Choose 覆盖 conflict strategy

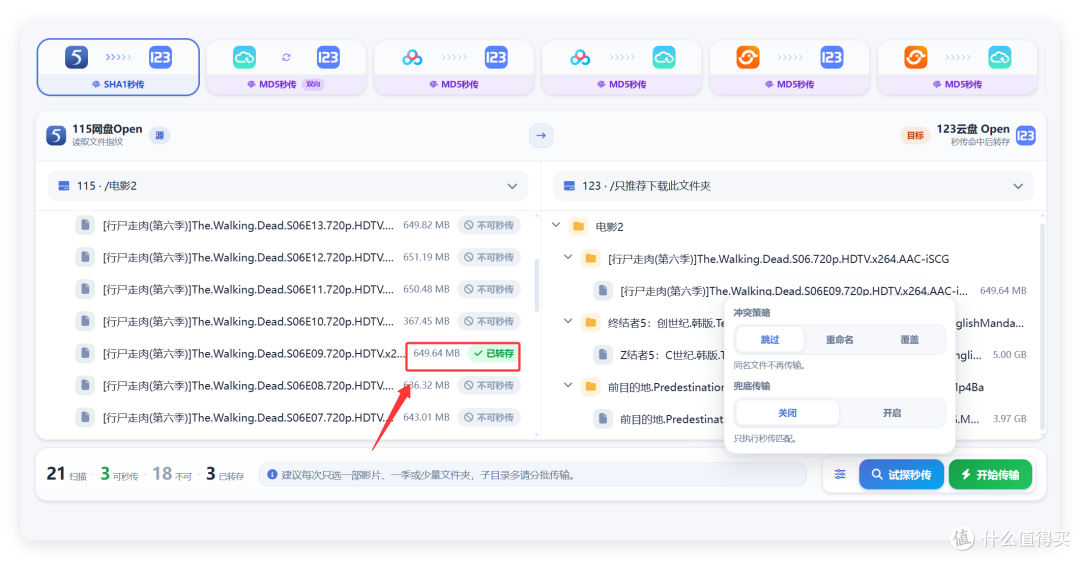tap(909, 340)
